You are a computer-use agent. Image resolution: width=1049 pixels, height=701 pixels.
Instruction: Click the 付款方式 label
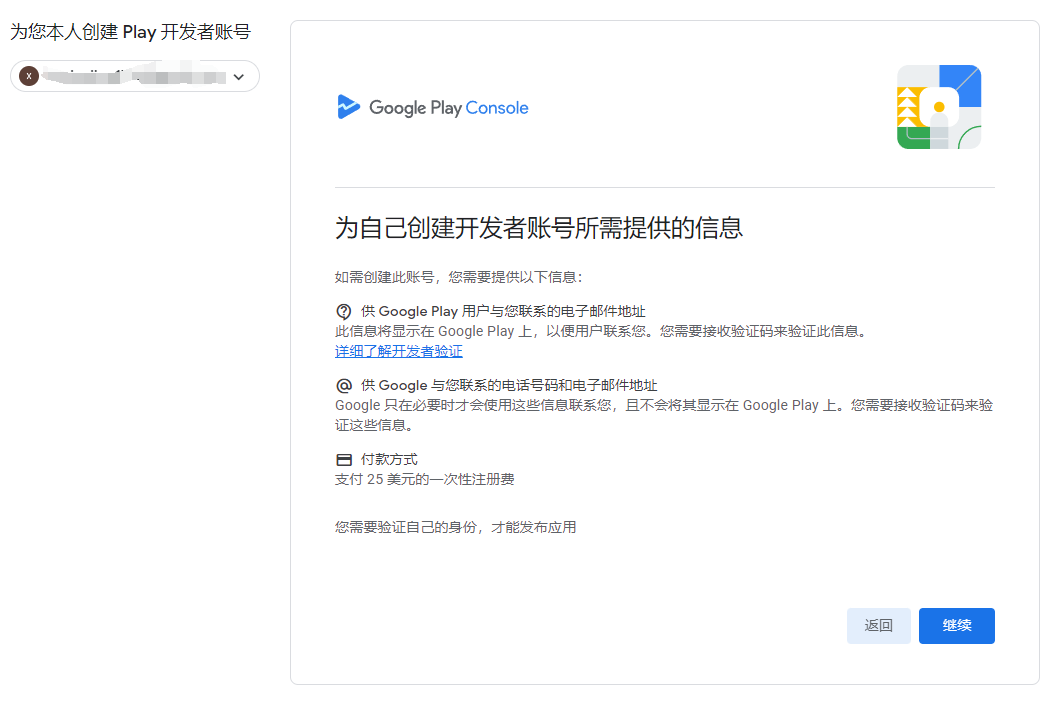(389, 460)
